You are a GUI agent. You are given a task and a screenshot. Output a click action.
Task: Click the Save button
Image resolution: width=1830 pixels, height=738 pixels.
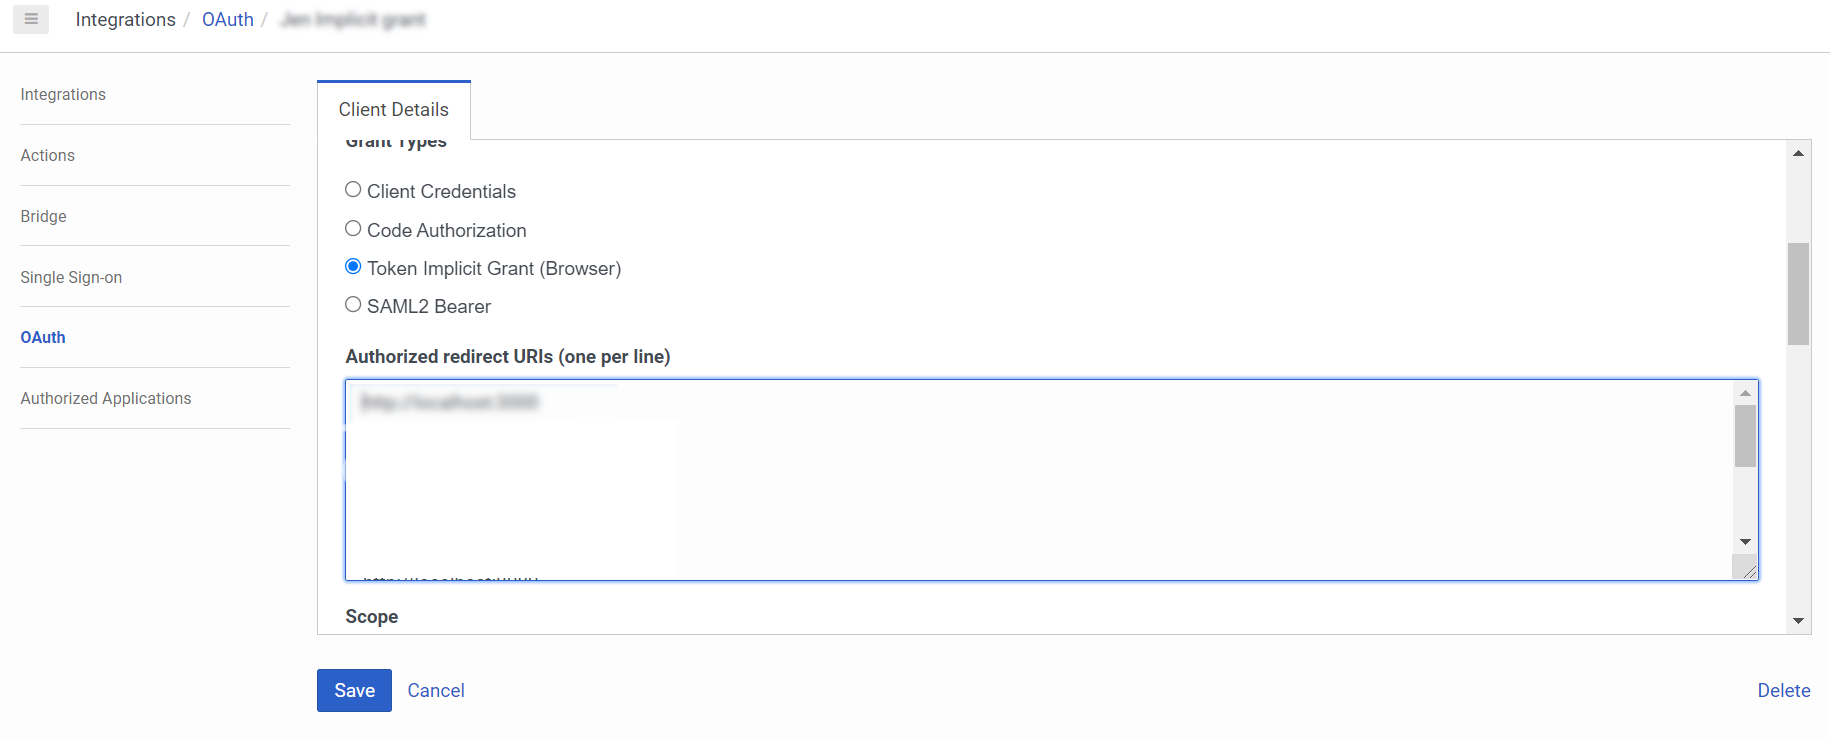(x=354, y=690)
